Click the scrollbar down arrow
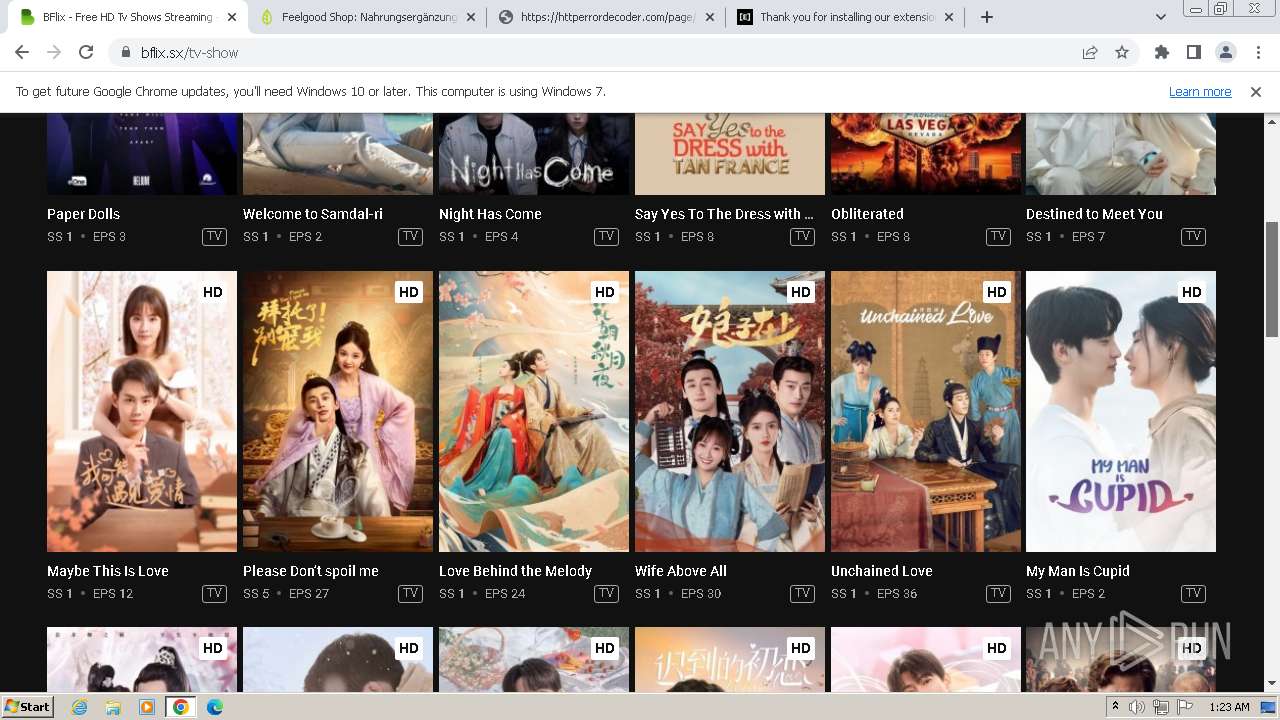The height and width of the screenshot is (720, 1280). pos(1272,684)
